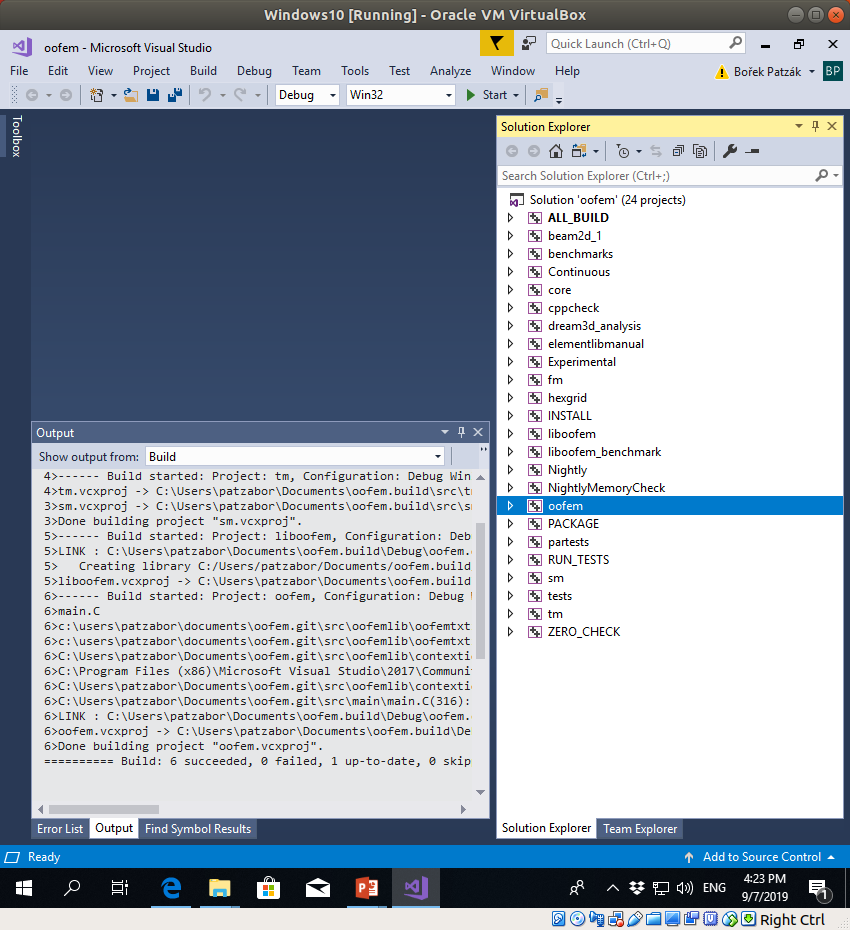
Task: Toggle auto-hide pin on Solution Explorer
Action: [x=815, y=126]
